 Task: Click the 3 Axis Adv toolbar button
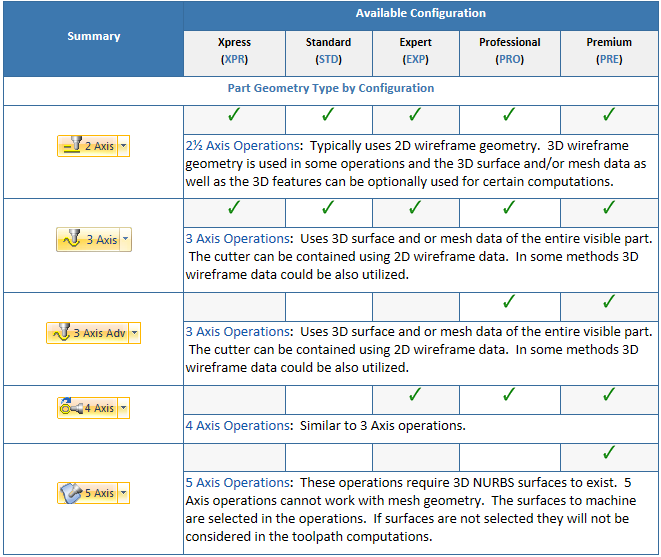87,333
